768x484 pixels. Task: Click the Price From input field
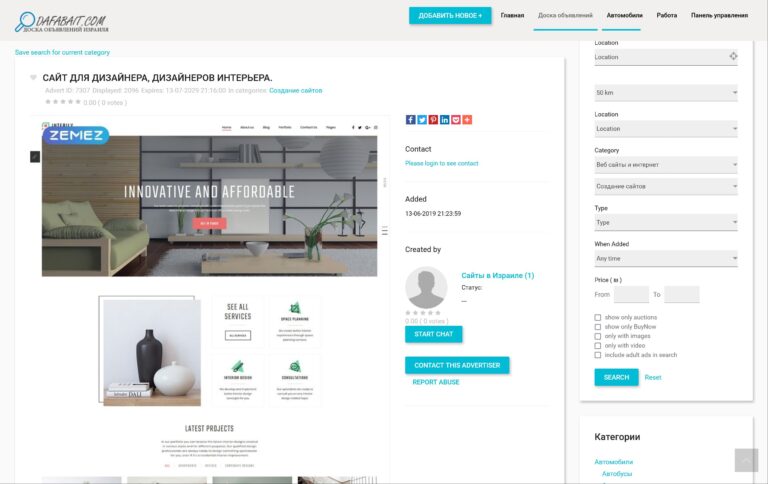(631, 294)
